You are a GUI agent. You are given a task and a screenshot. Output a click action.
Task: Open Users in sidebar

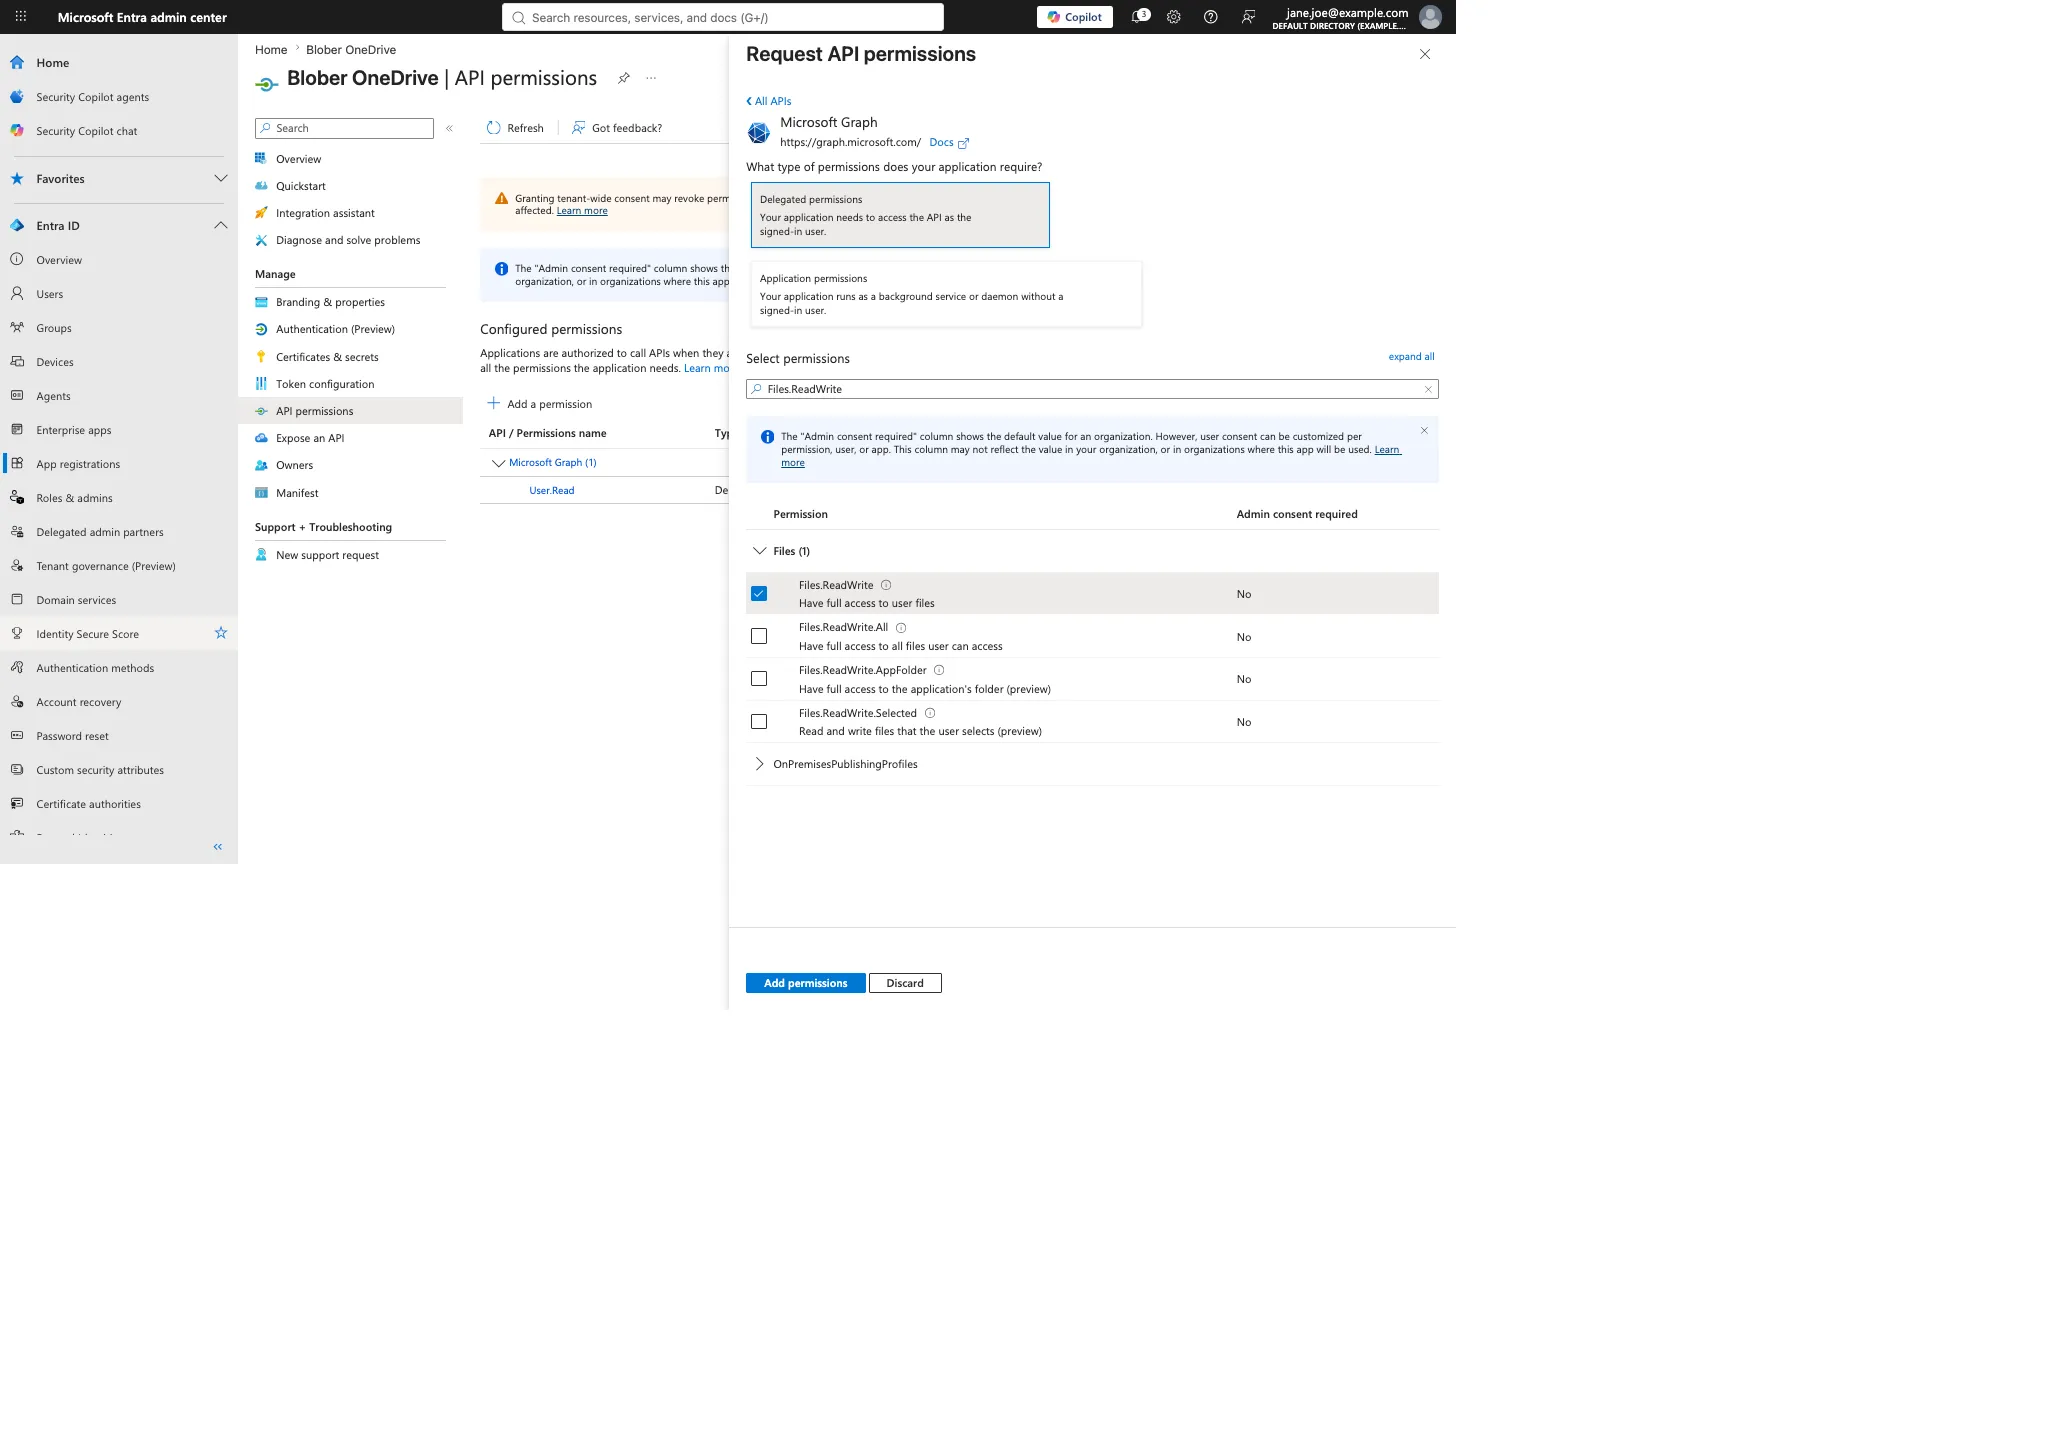[50, 294]
